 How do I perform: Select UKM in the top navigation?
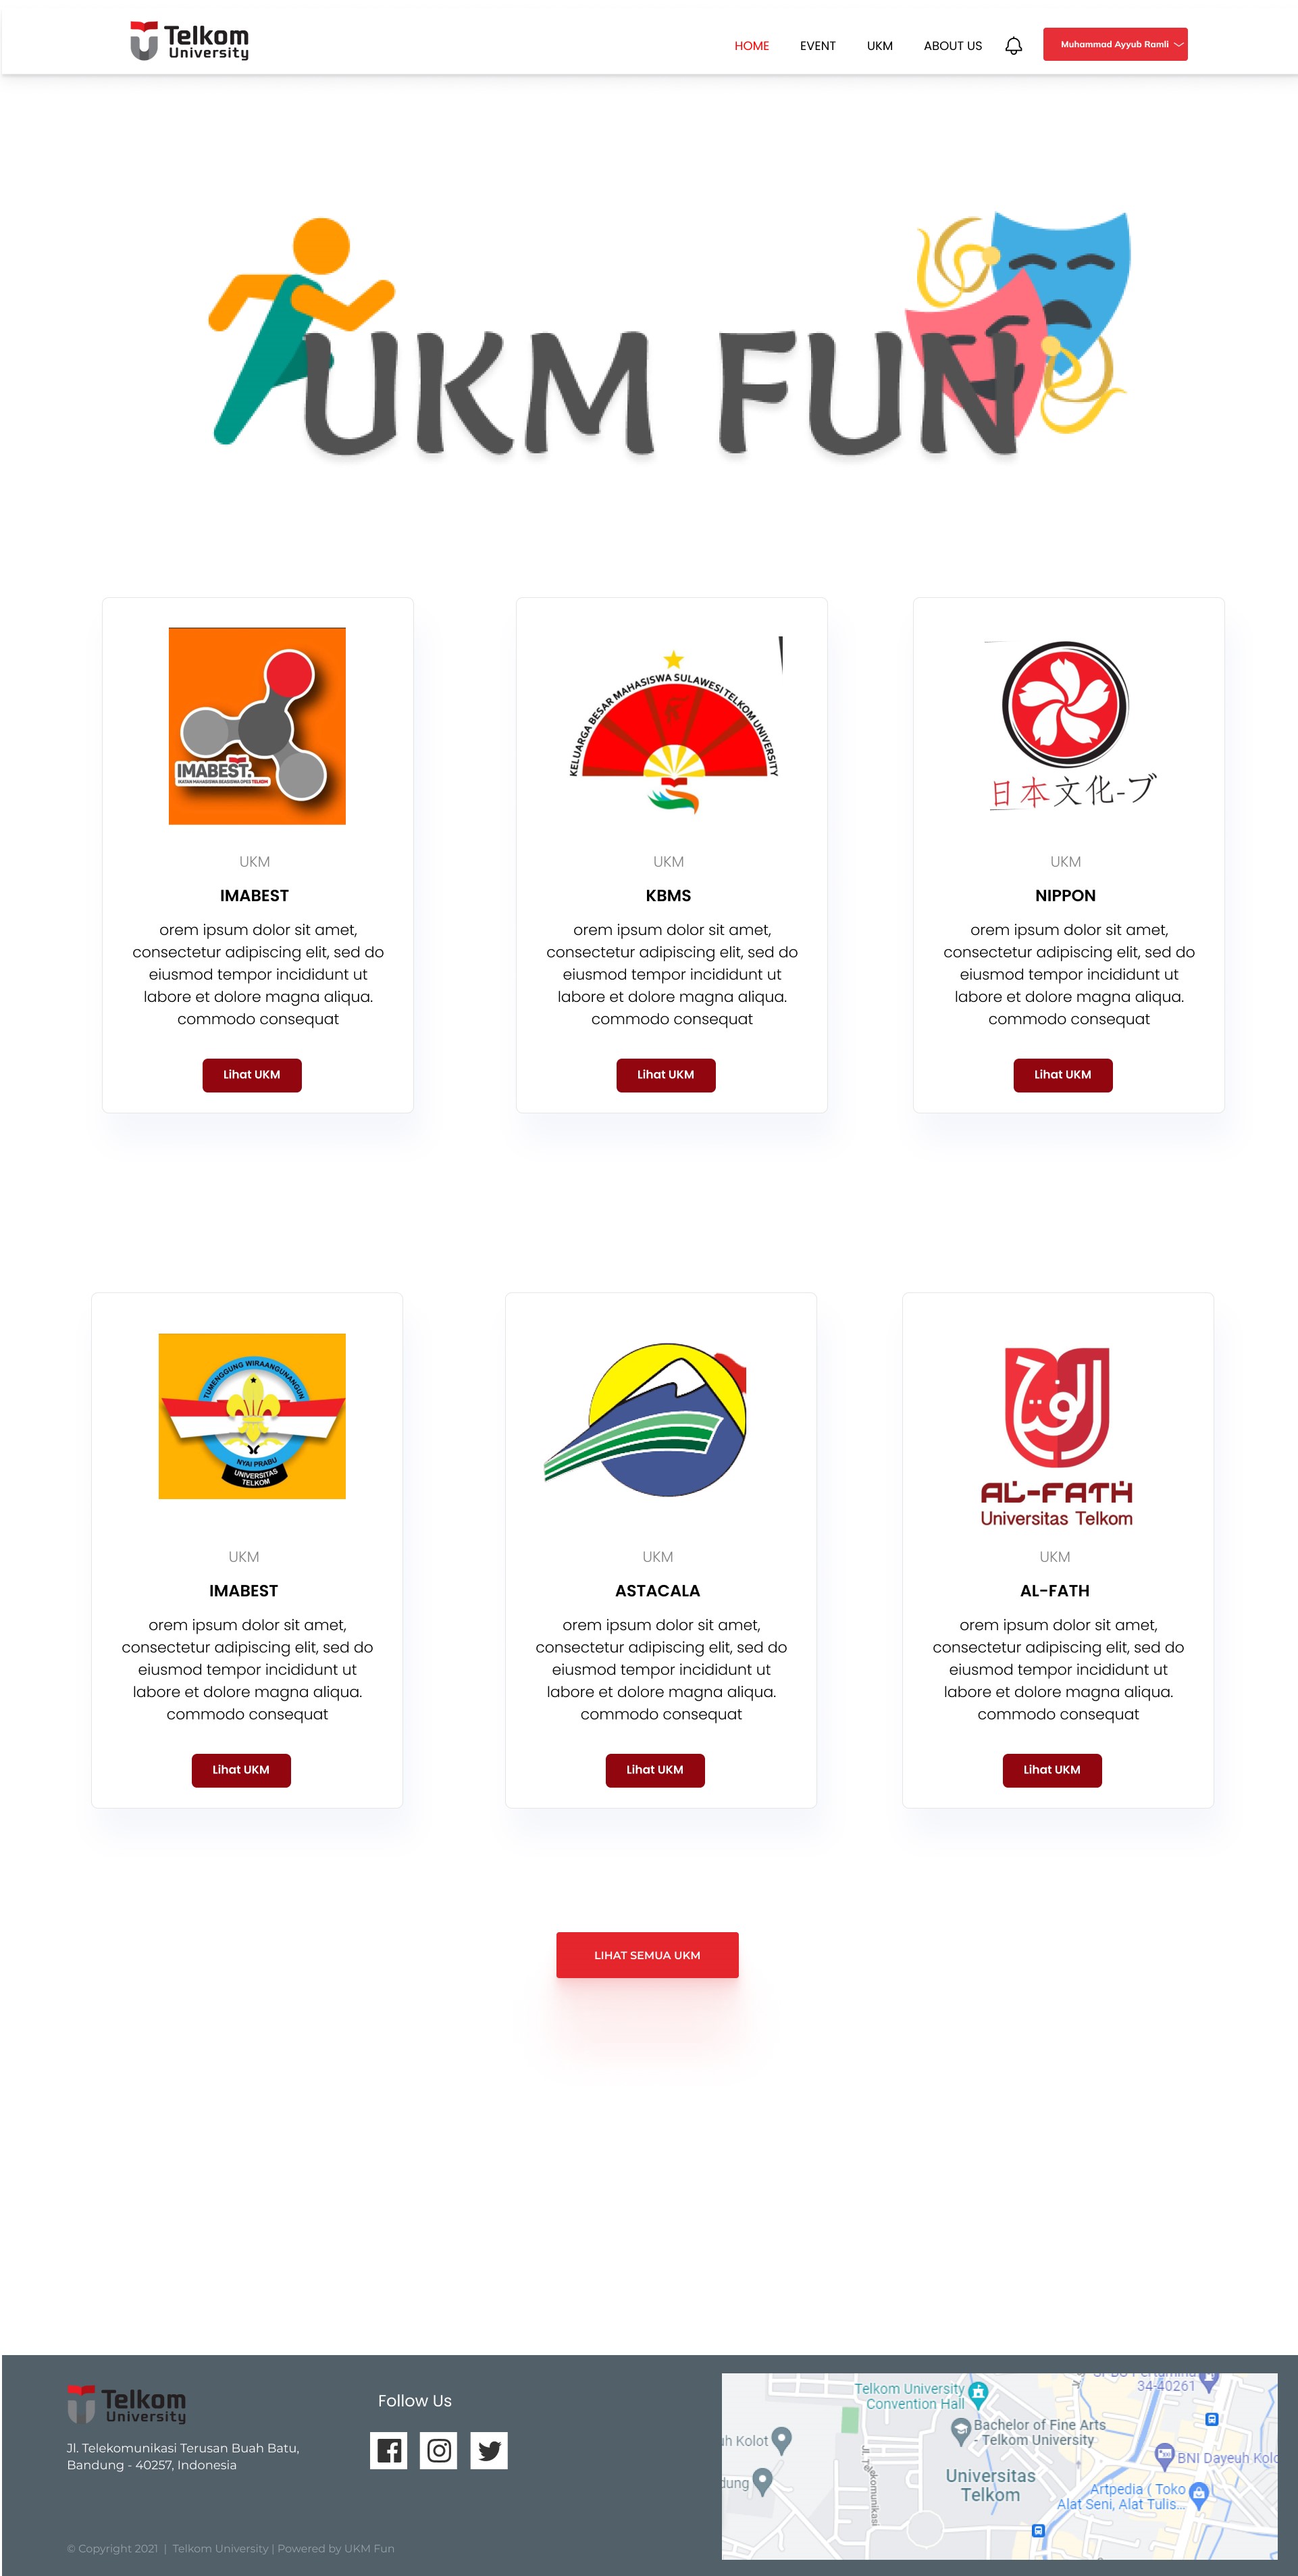[879, 46]
